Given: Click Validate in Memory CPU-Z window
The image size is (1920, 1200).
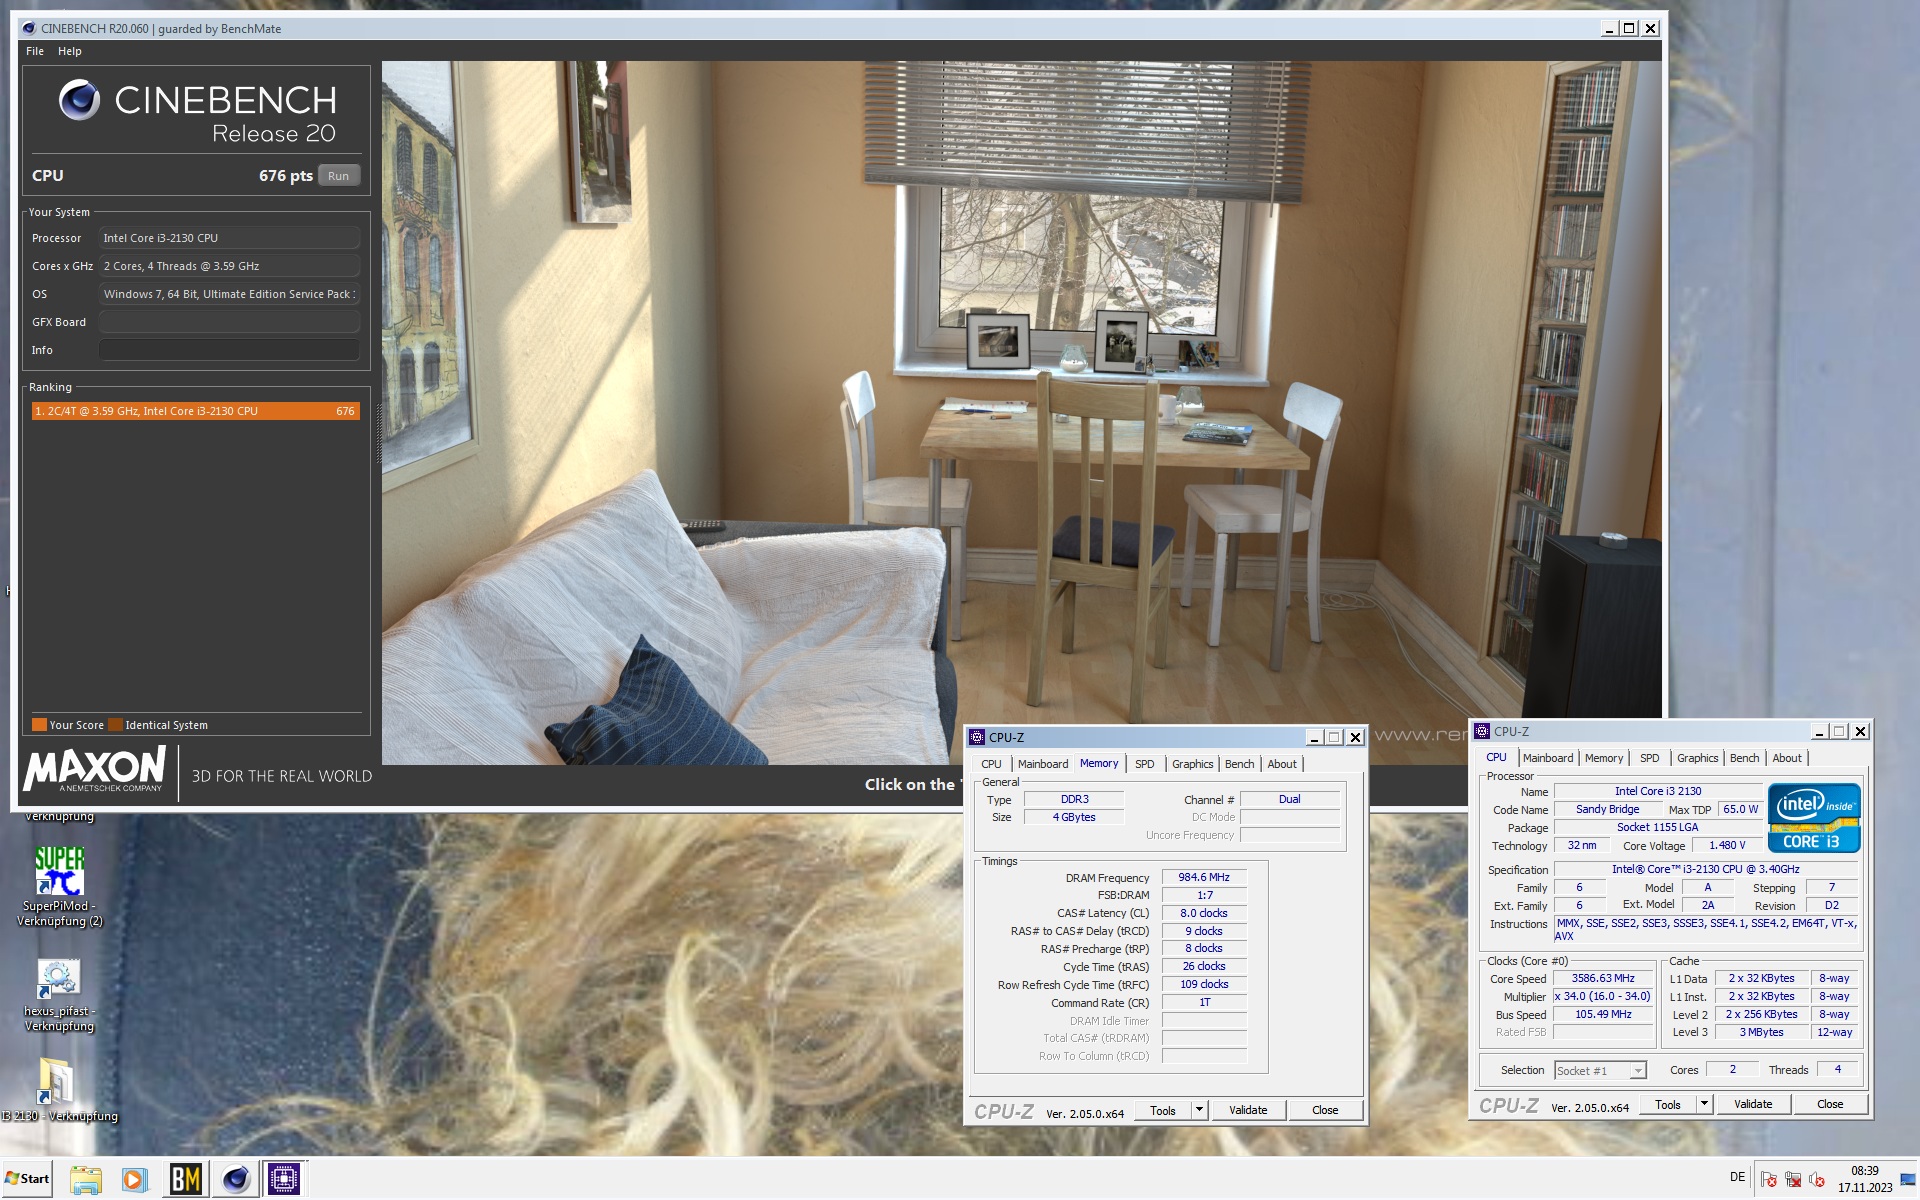Looking at the screenshot, I should pos(1248,1110).
